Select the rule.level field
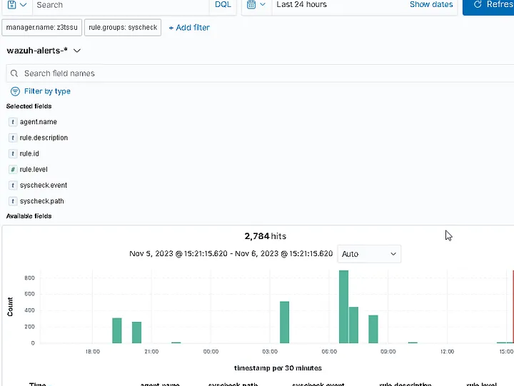The image size is (514, 386). [33, 169]
